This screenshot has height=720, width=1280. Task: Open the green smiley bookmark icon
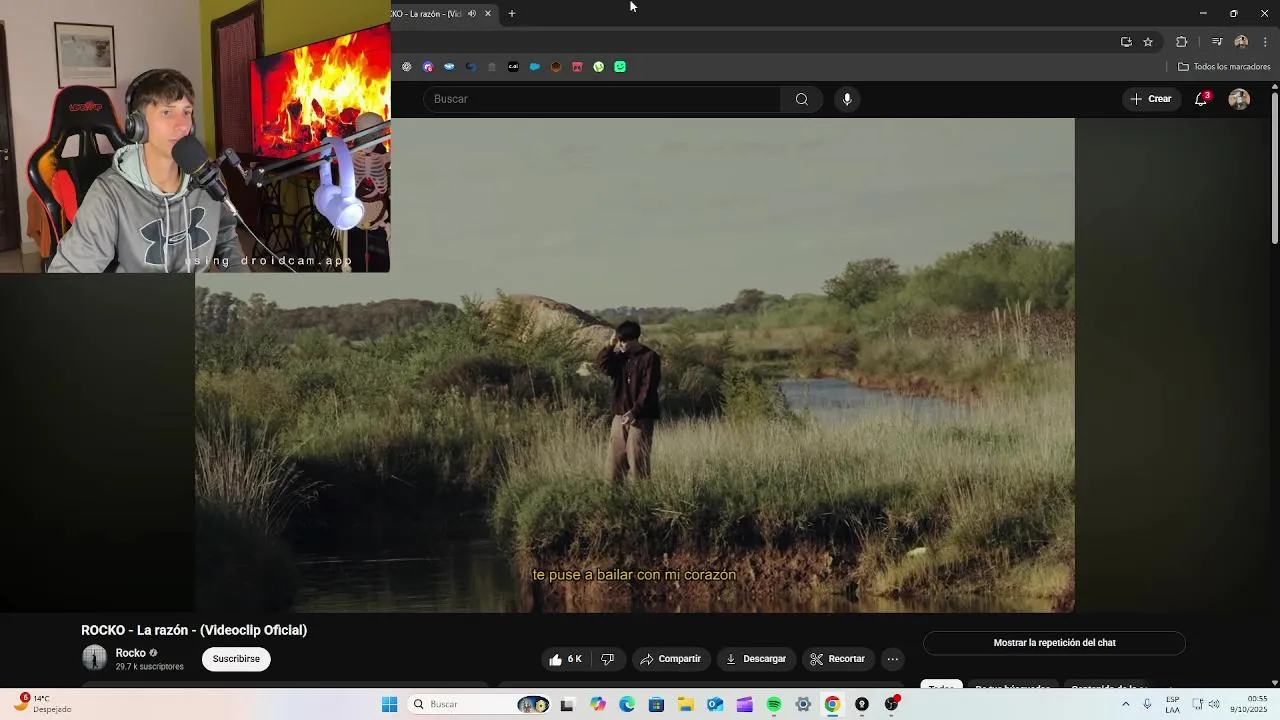(620, 67)
